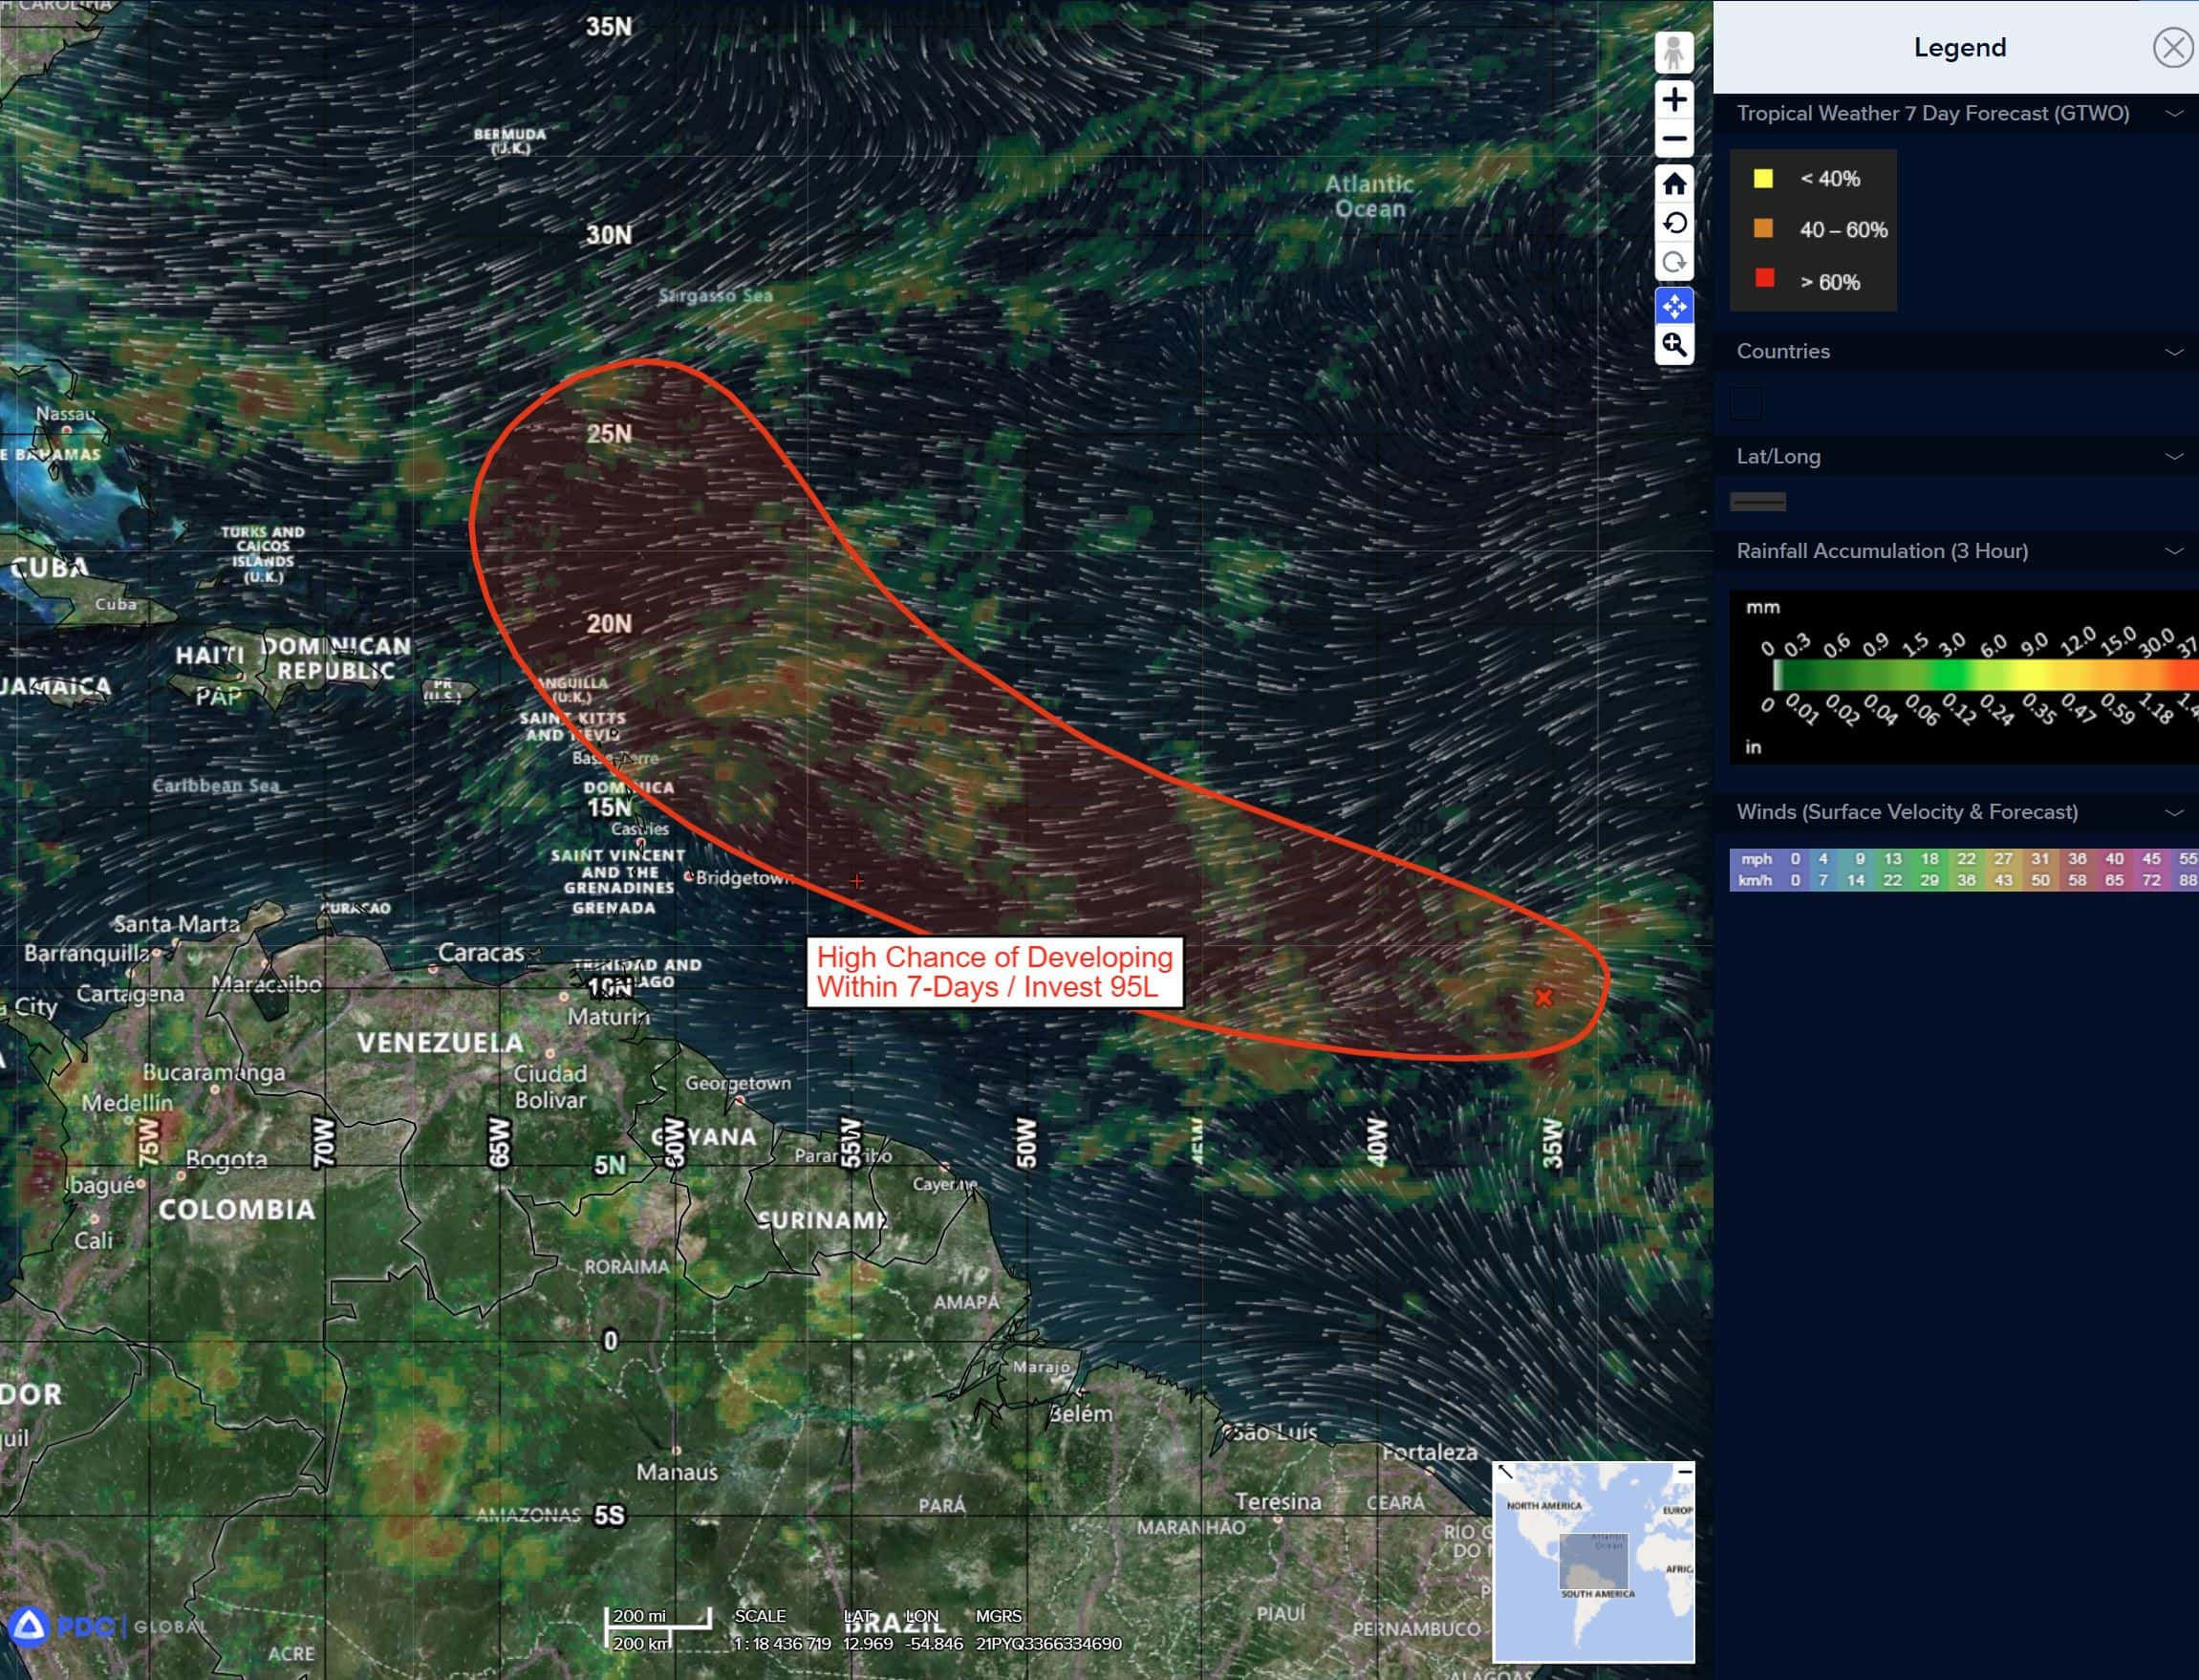Click the overview map extent rectangle
The width and height of the screenshot is (2199, 1680).
click(1594, 1560)
